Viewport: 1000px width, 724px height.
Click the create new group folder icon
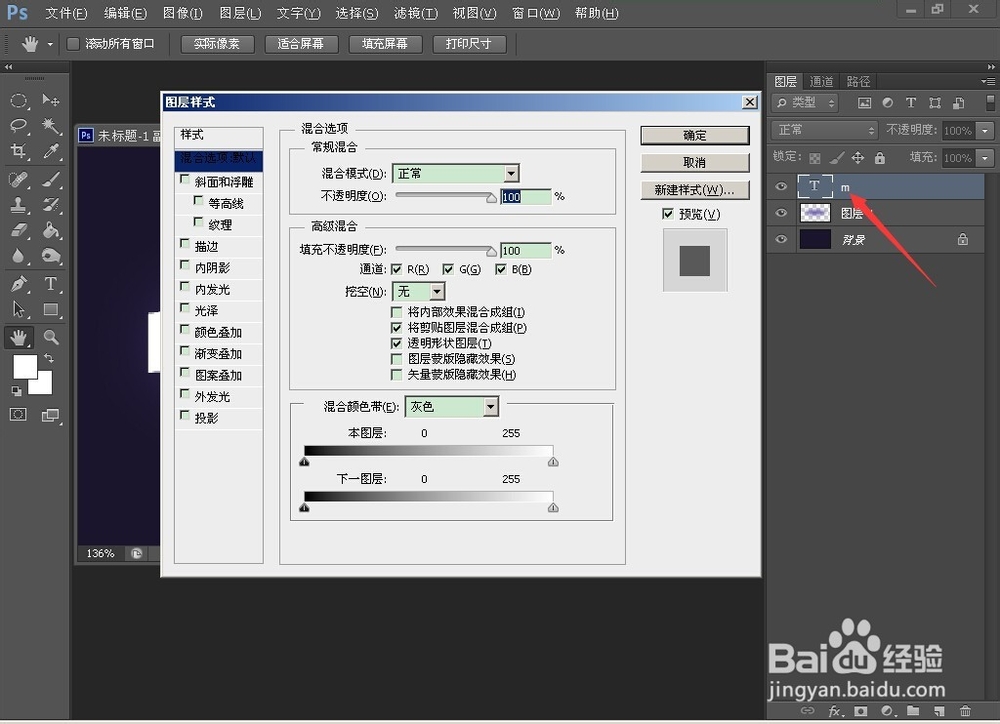(x=913, y=711)
